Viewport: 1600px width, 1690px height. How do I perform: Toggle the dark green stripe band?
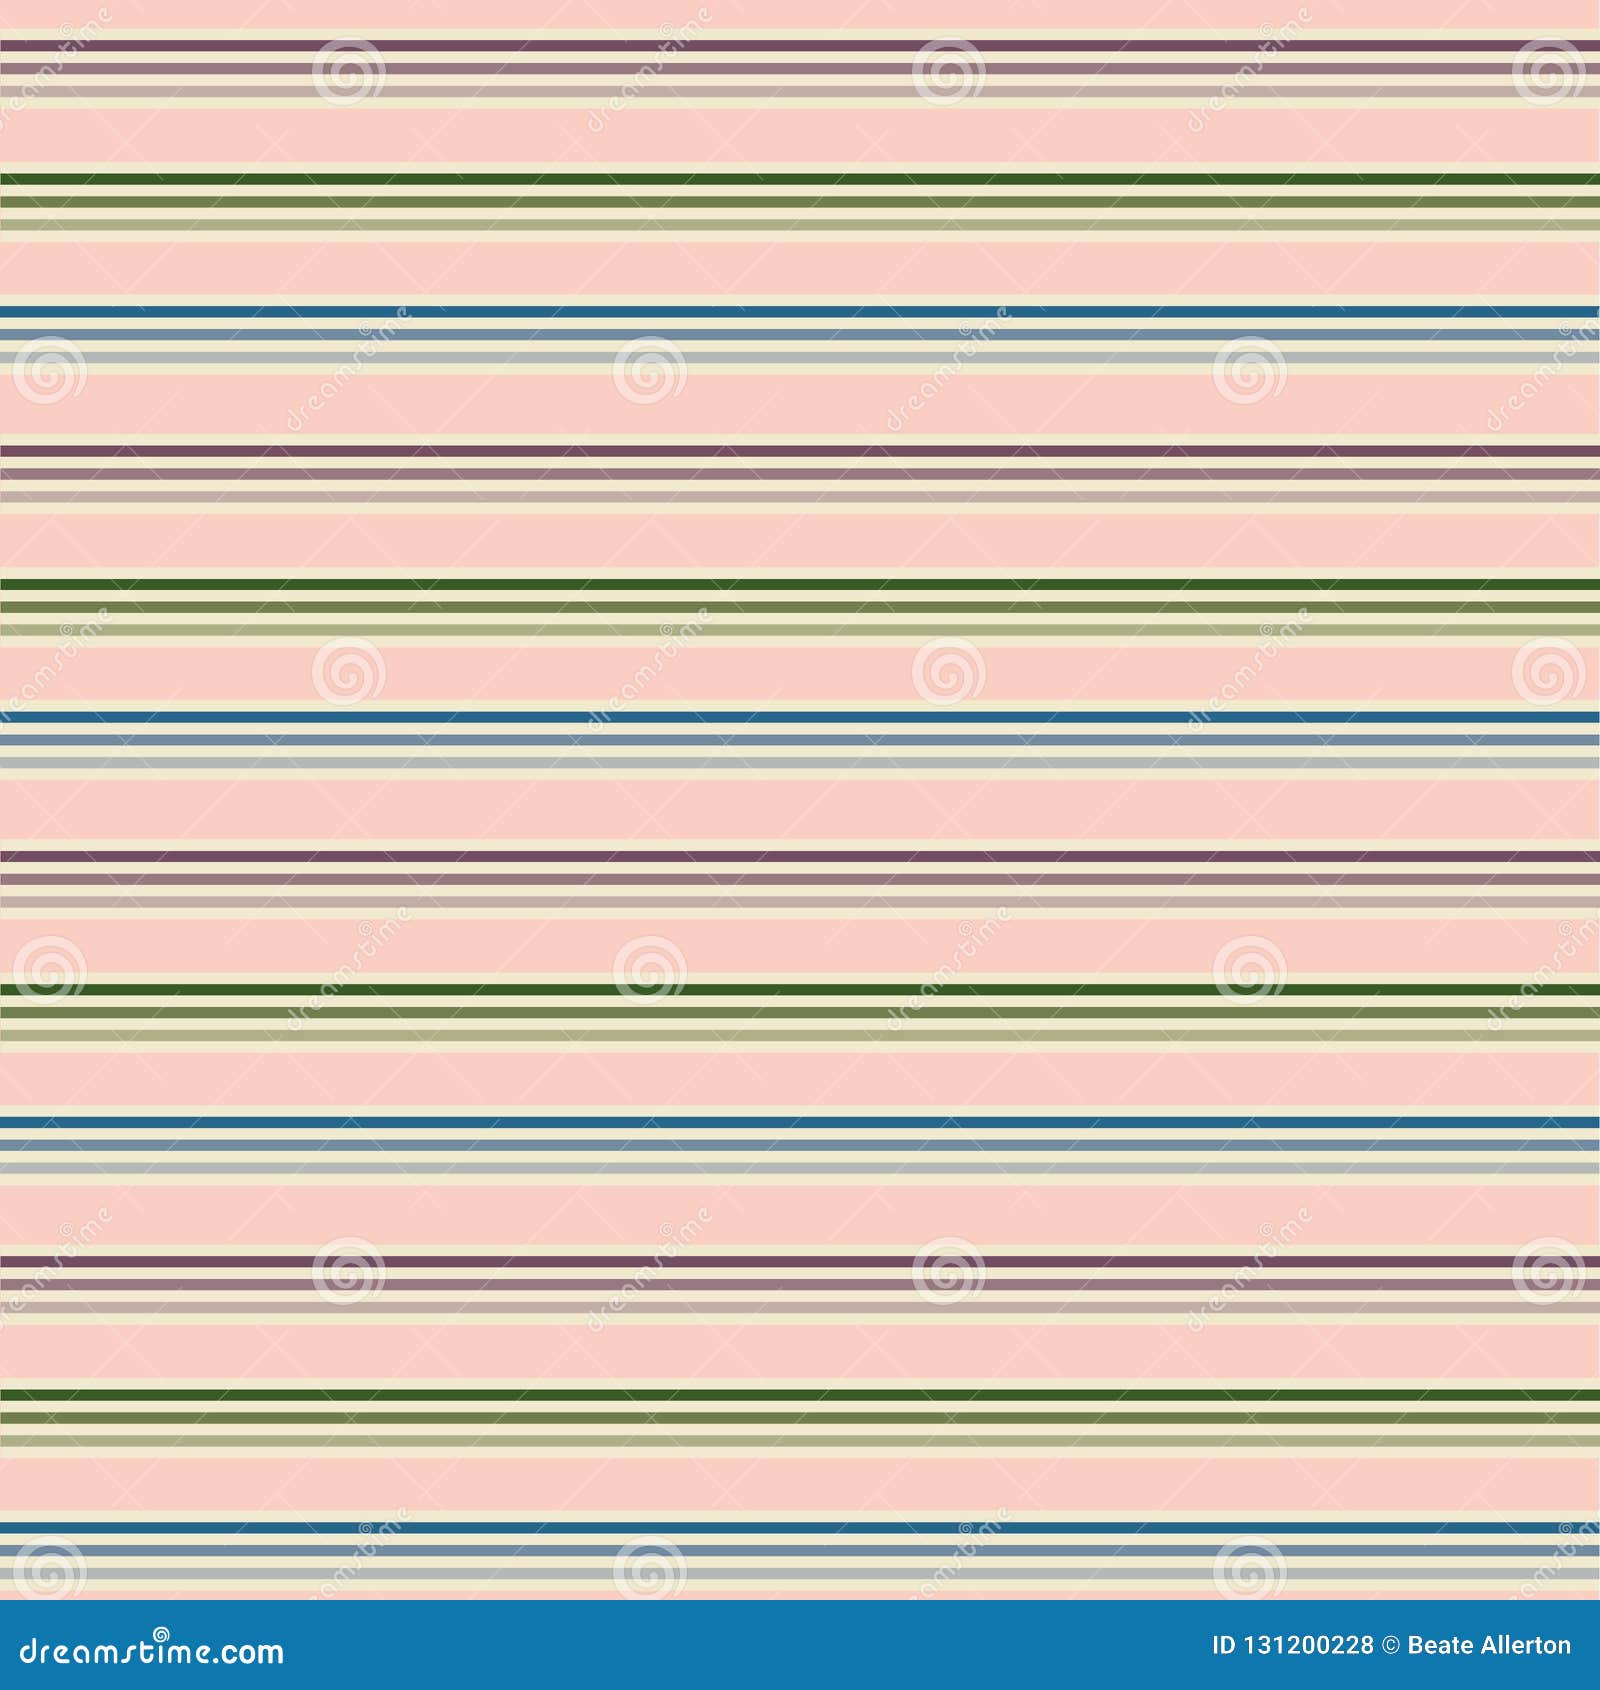[800, 181]
